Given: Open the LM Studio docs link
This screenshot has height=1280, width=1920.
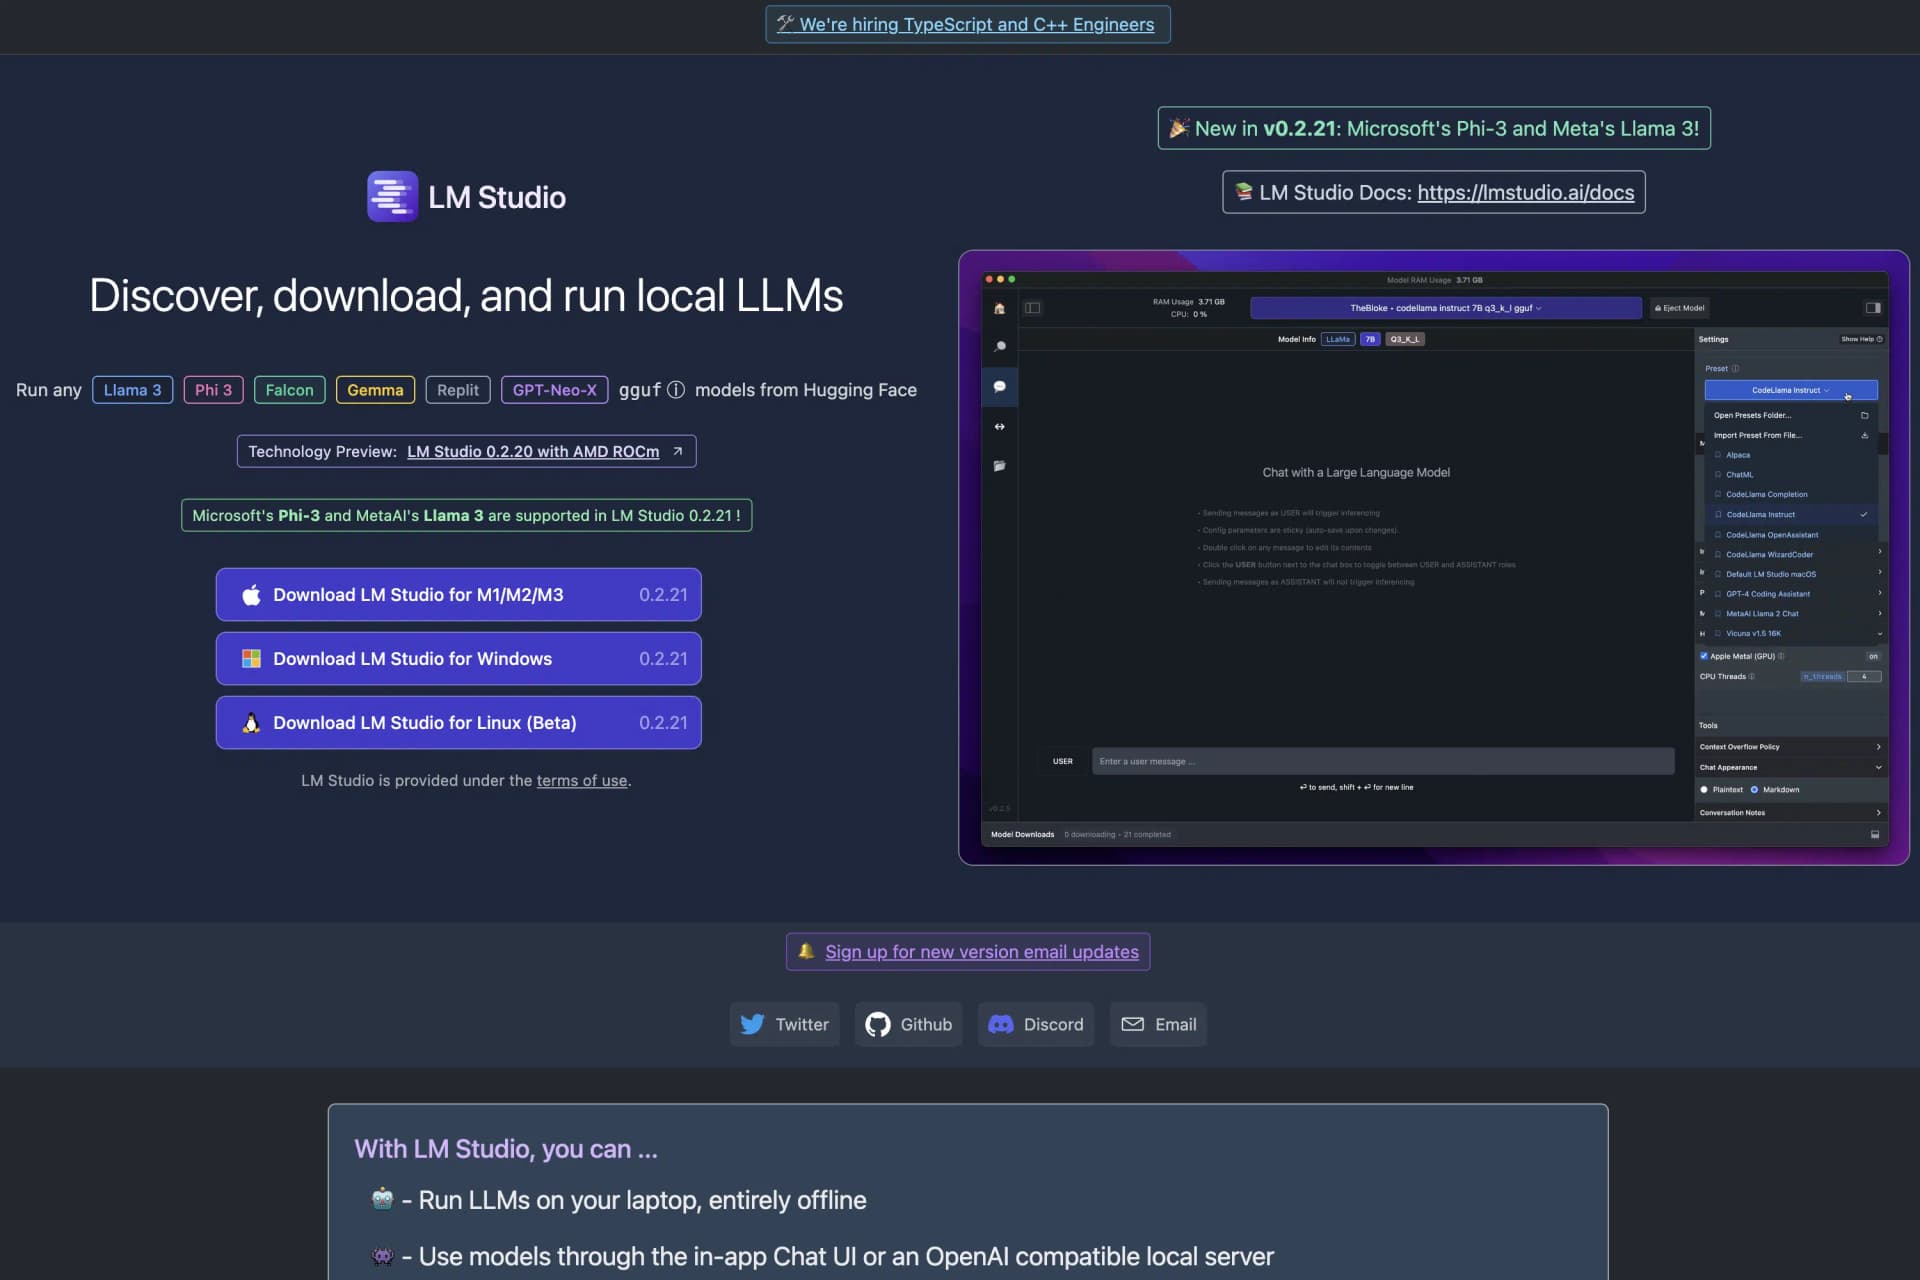Looking at the screenshot, I should click(1525, 192).
